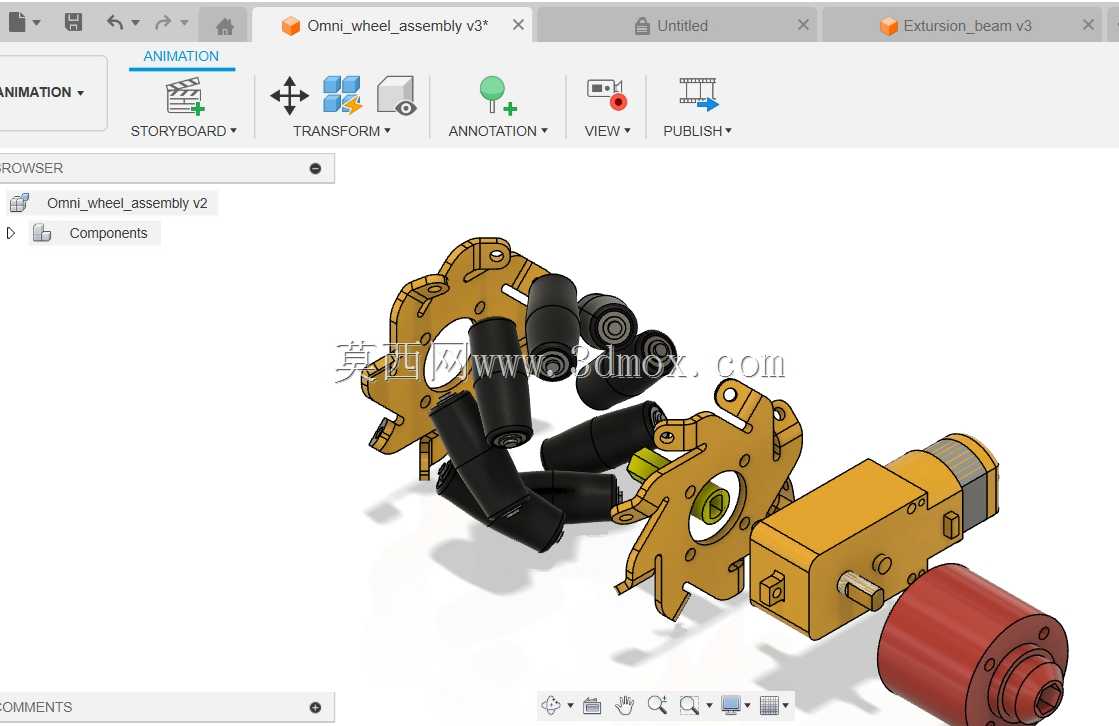Open the undo history dropdown arrow

[x=136, y=23]
